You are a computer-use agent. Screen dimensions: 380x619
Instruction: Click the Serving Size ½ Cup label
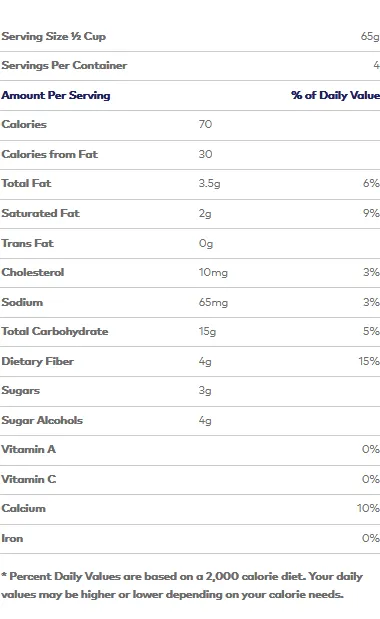coord(54,36)
